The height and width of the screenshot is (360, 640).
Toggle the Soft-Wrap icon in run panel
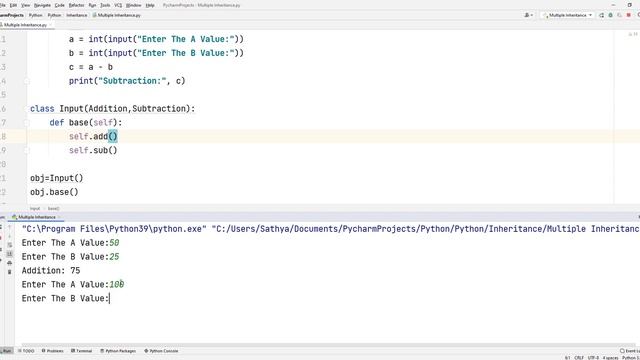pos(9,245)
